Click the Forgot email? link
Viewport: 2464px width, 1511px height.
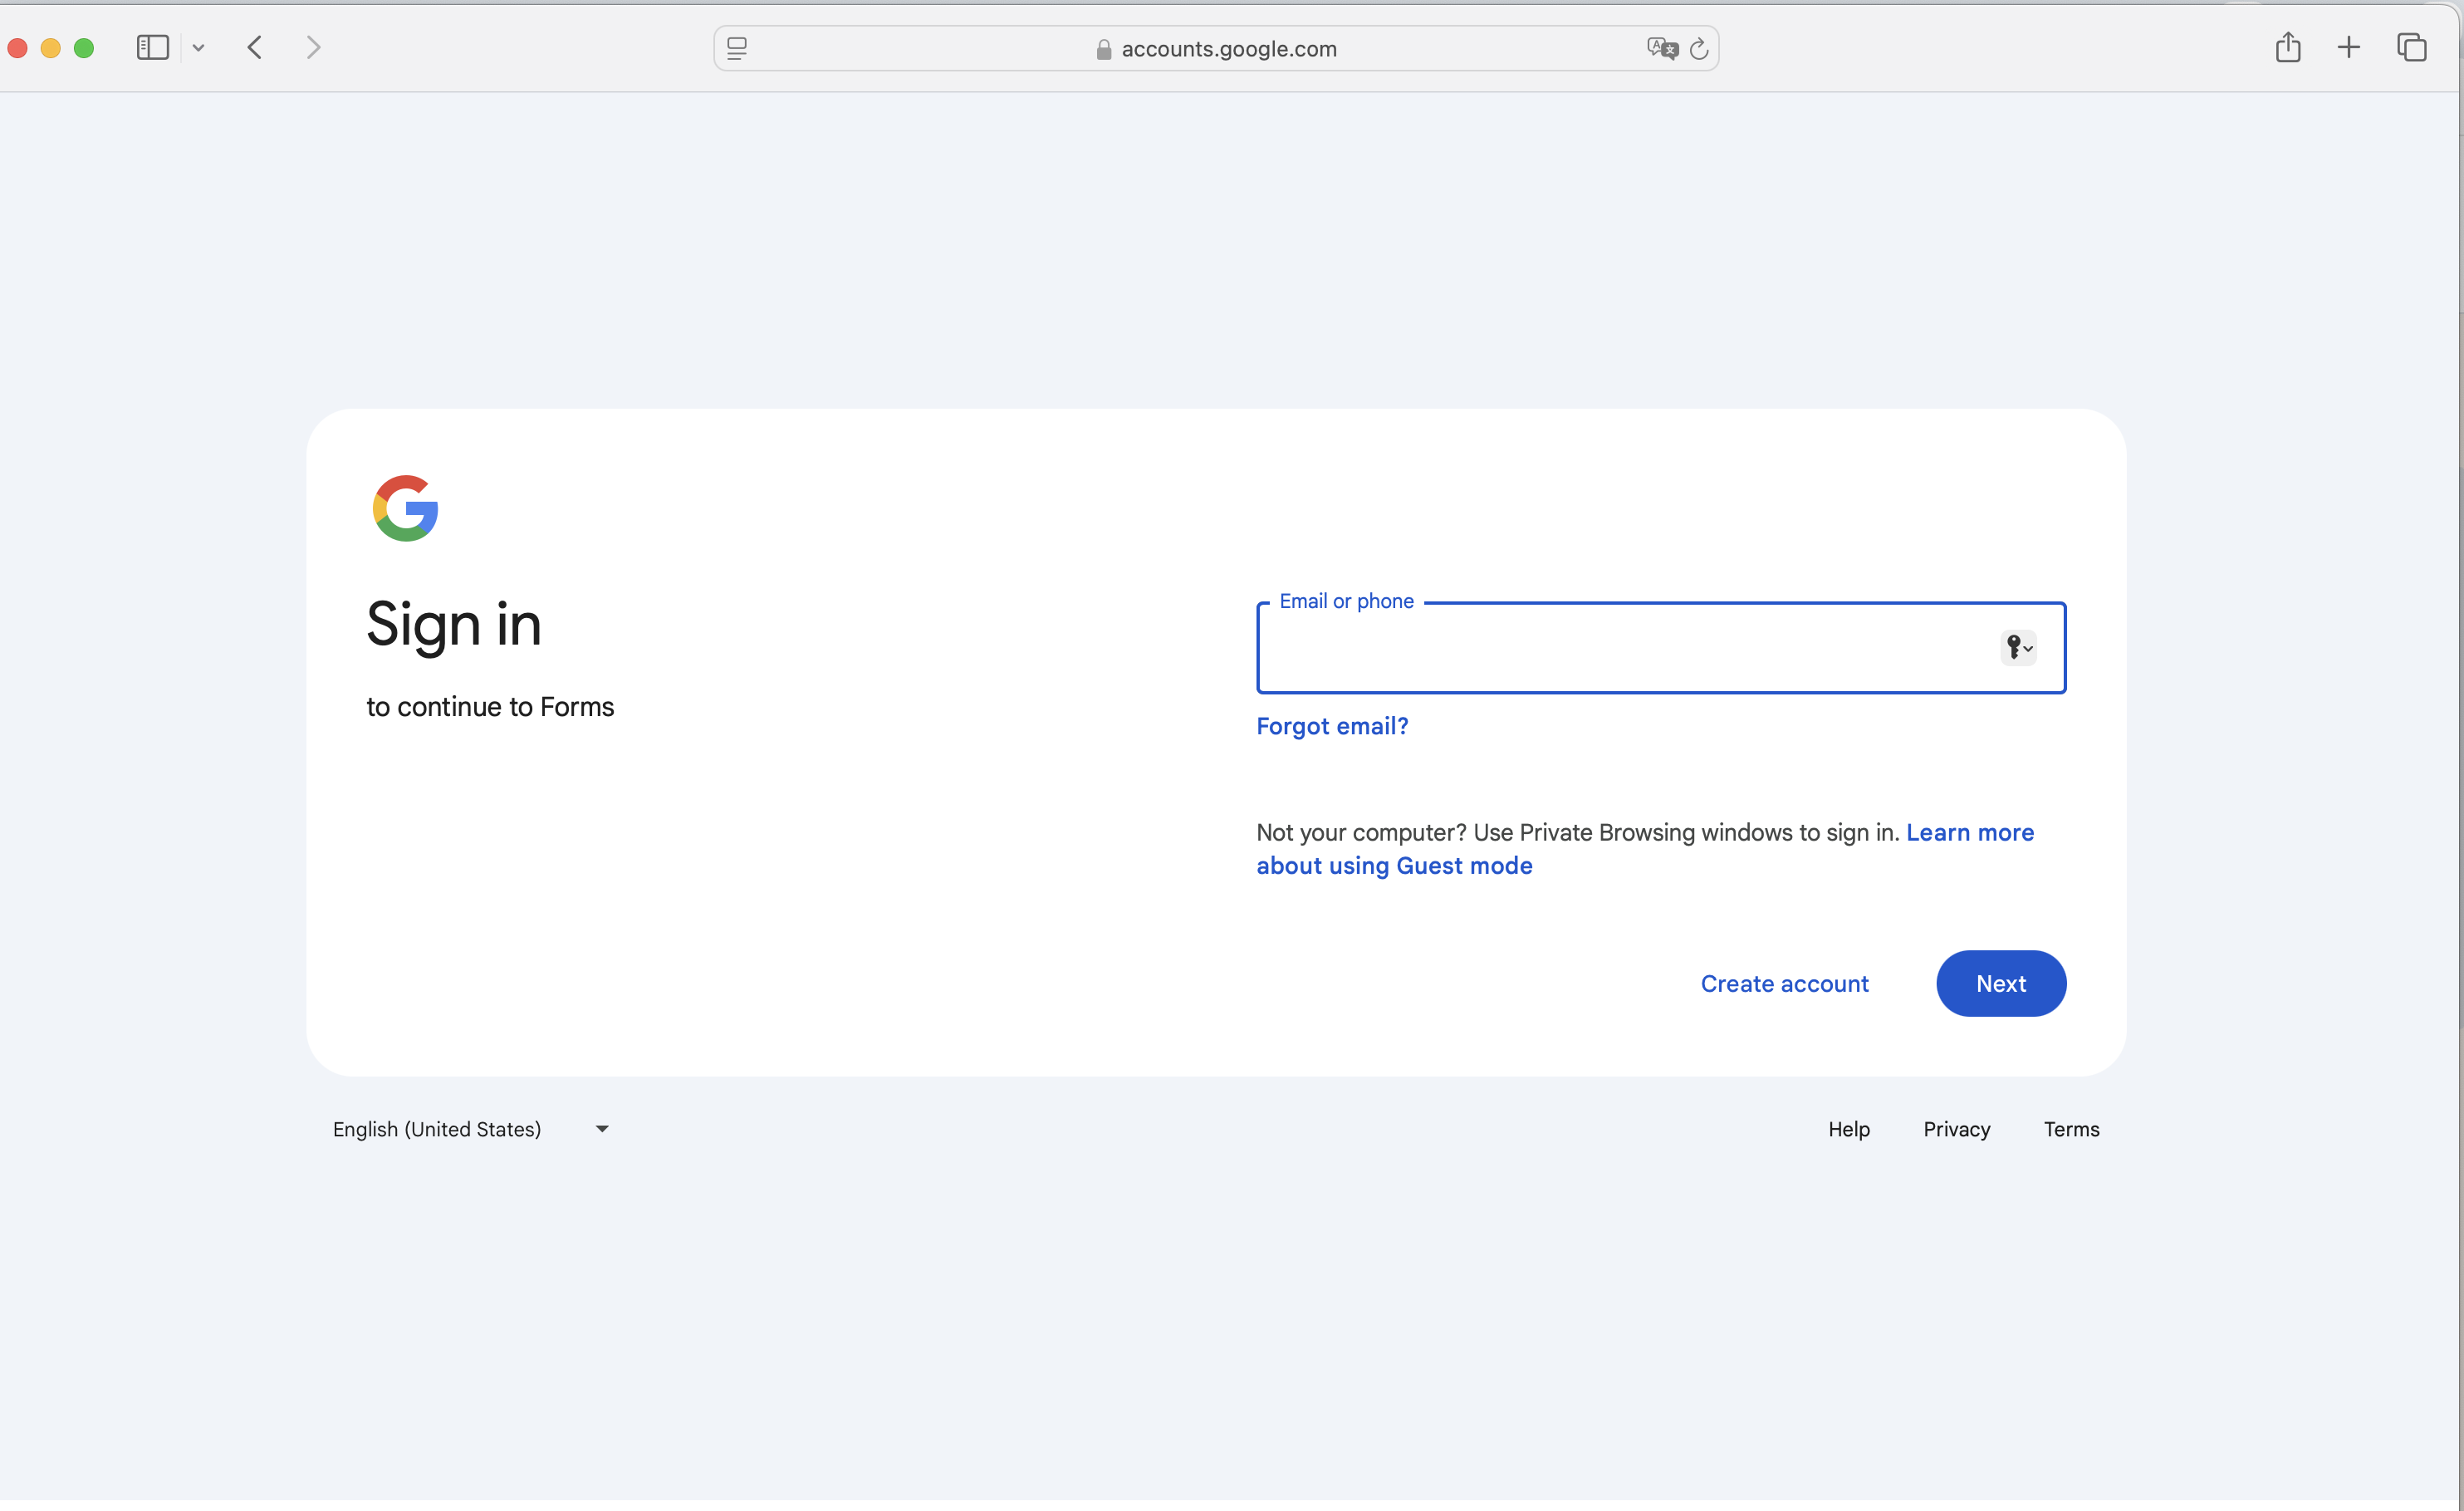pyautogui.click(x=1332, y=726)
